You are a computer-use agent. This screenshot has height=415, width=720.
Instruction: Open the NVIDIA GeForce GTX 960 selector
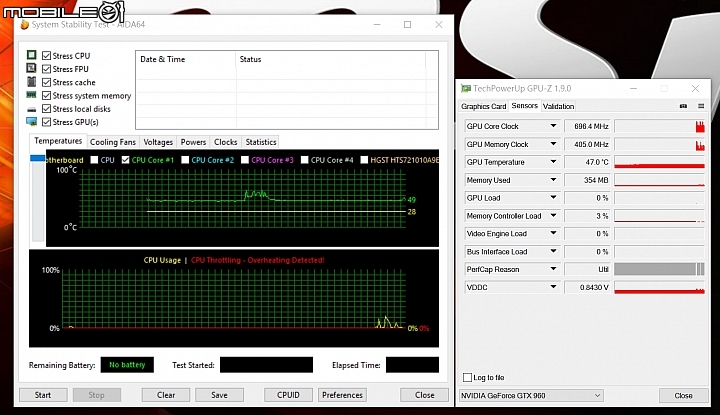[x=531, y=395]
